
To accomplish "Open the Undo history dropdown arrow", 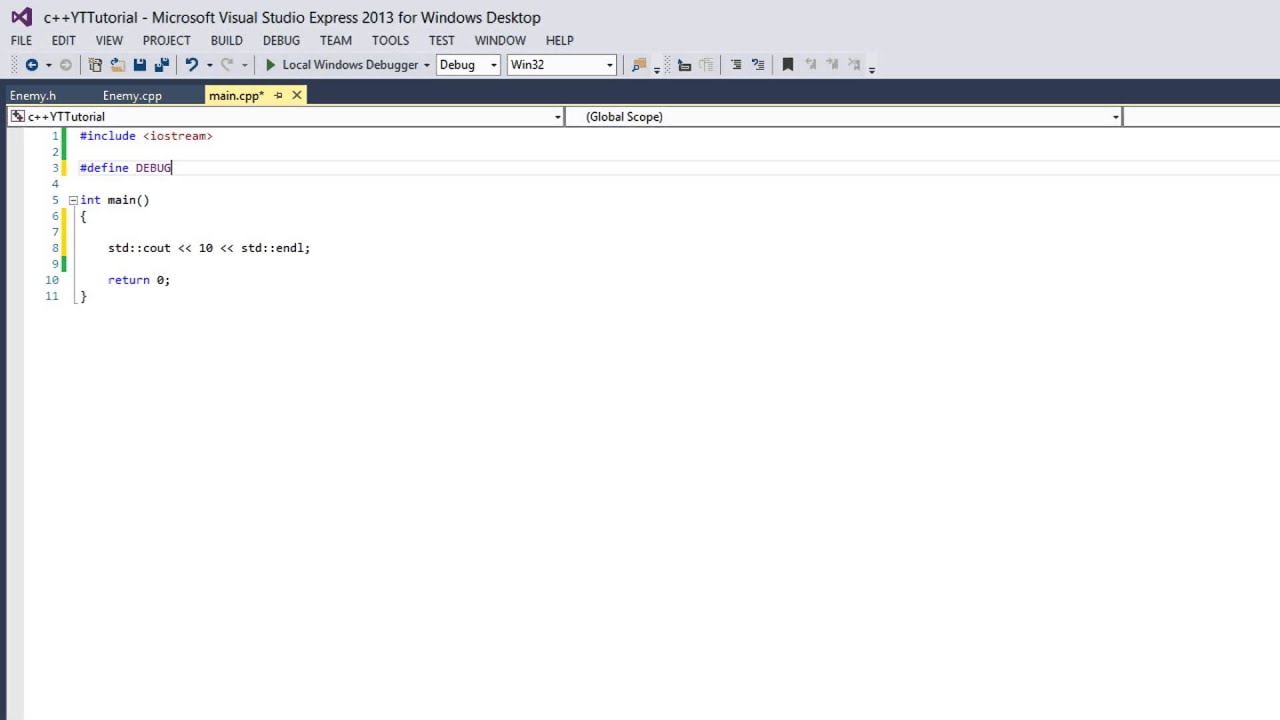I will 209,65.
